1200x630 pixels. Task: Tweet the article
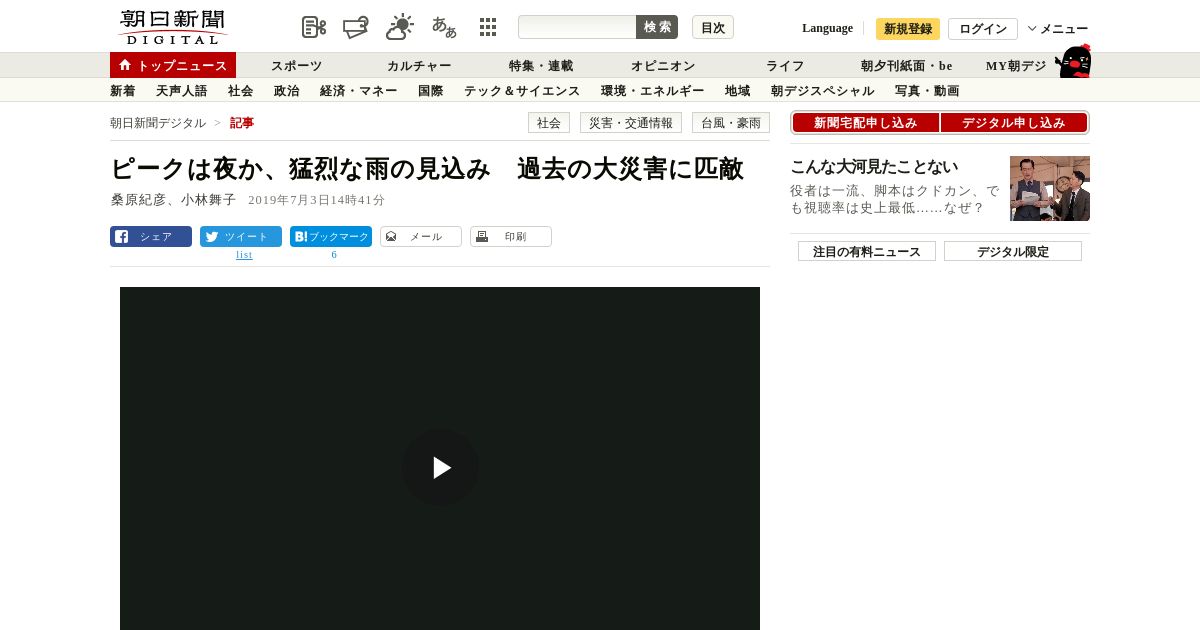coord(241,237)
